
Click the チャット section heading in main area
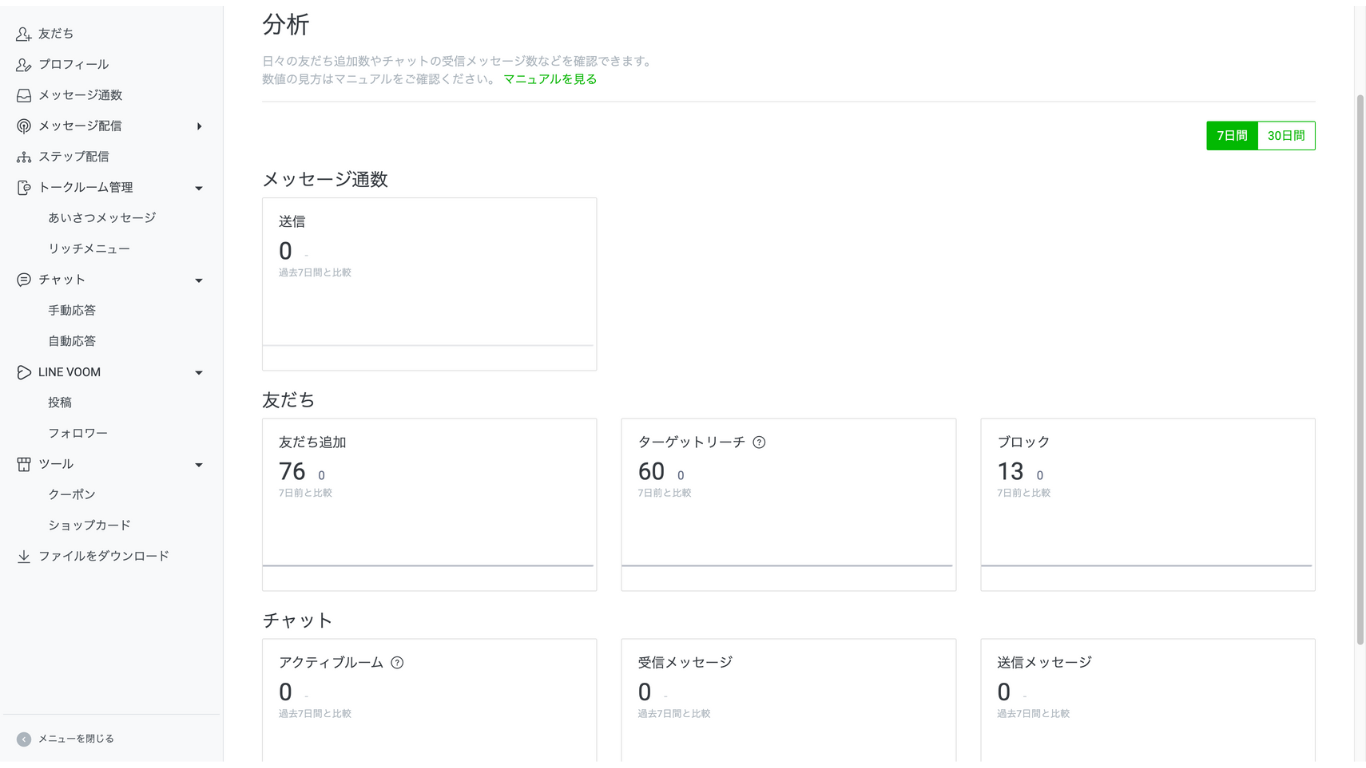(x=297, y=621)
